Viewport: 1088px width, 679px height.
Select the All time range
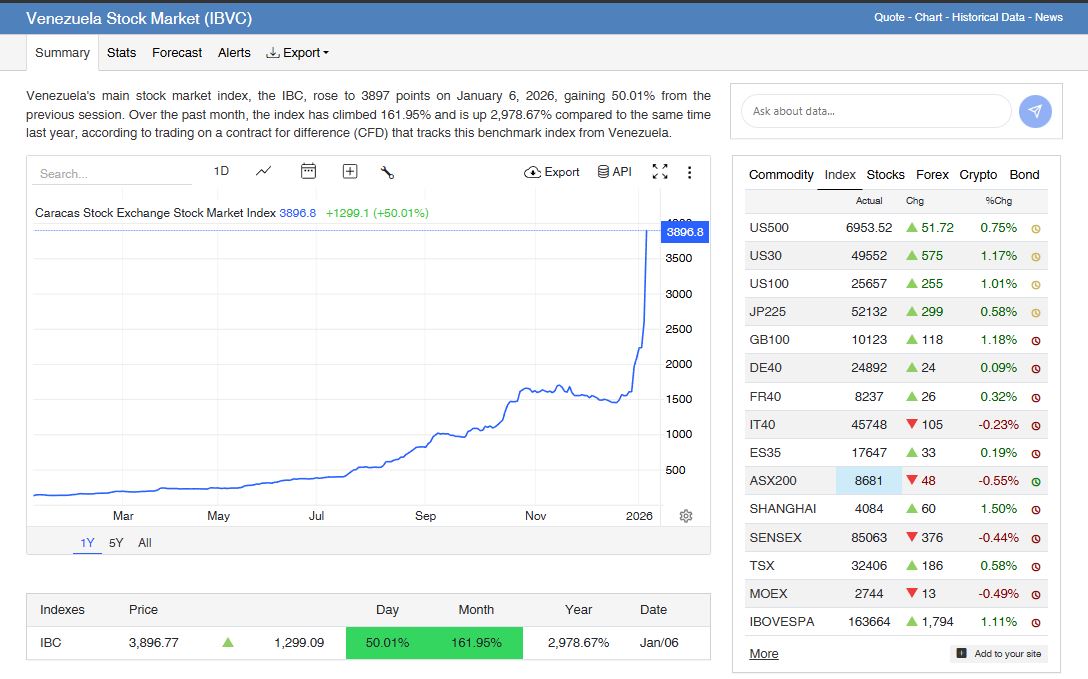pyautogui.click(x=145, y=543)
